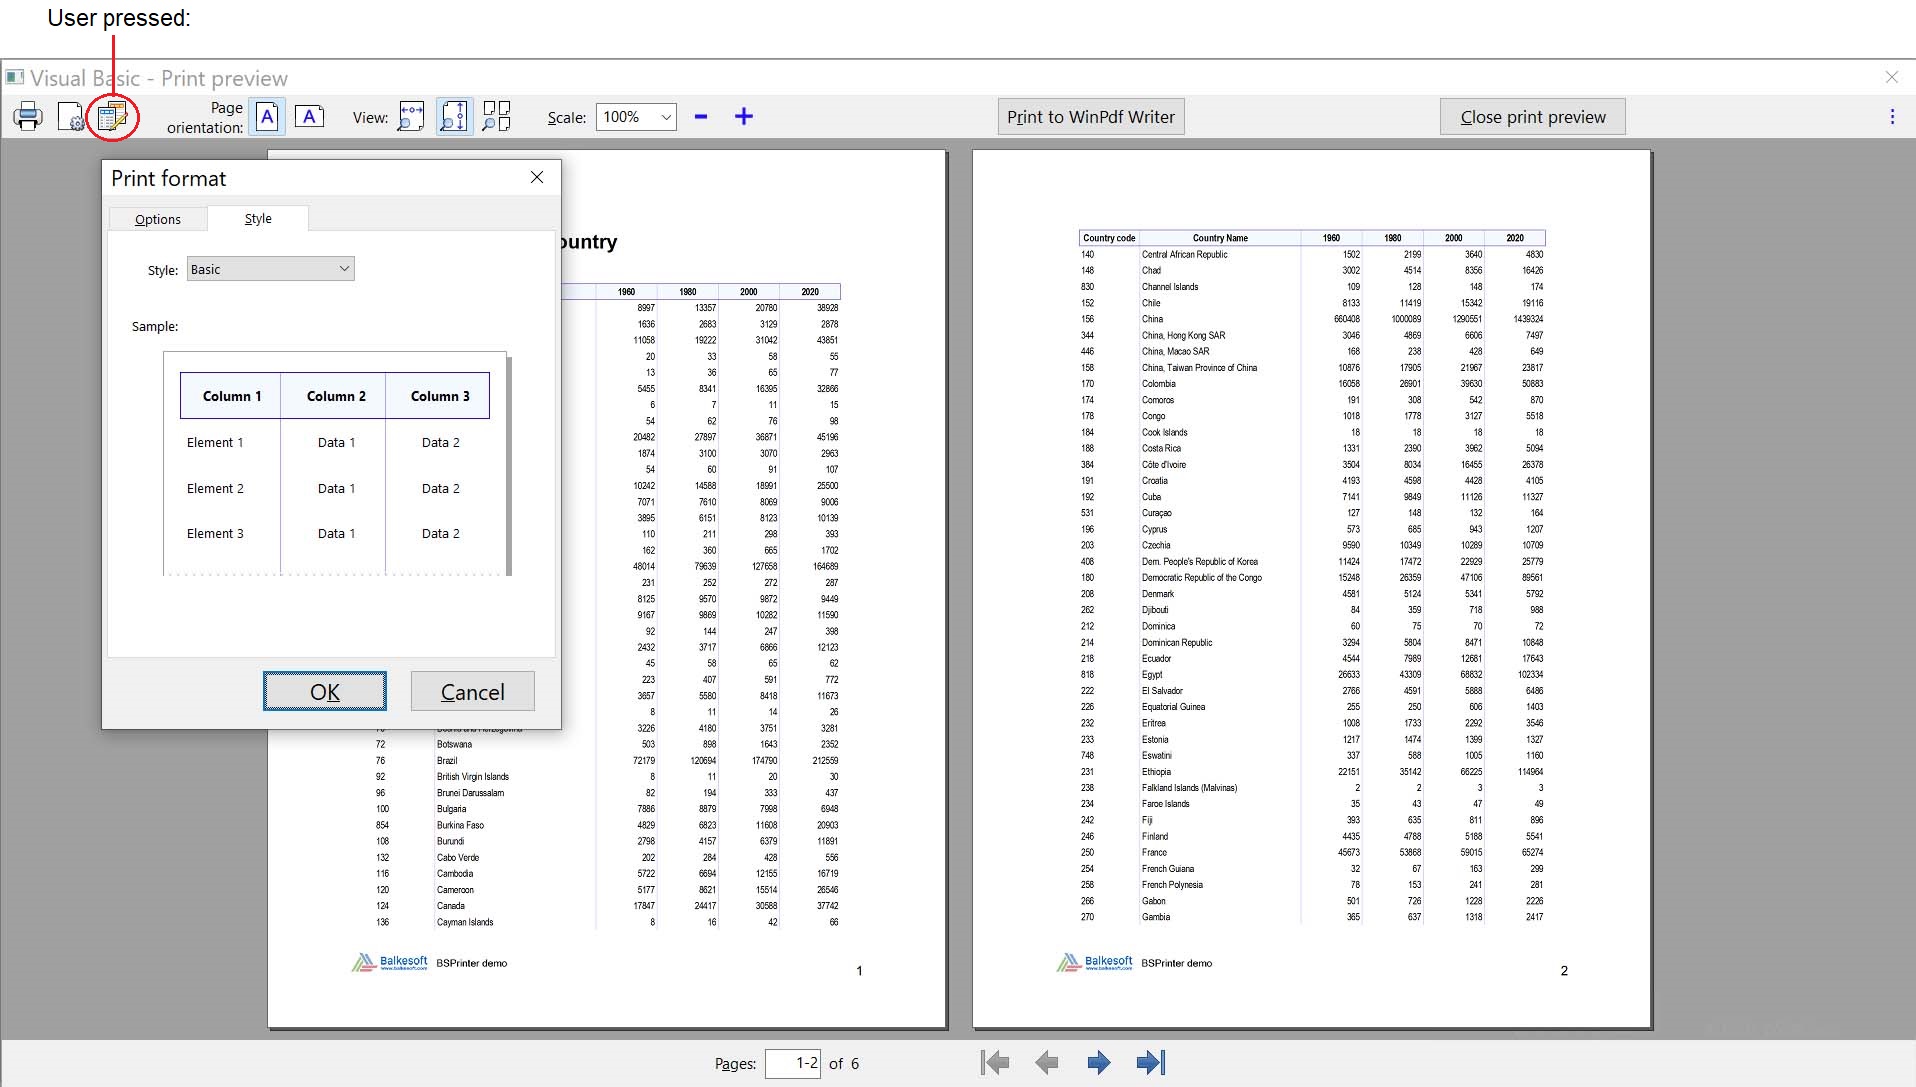Click "Column 2" header in the sample
Screen dimensions: 1916x1087
336,396
